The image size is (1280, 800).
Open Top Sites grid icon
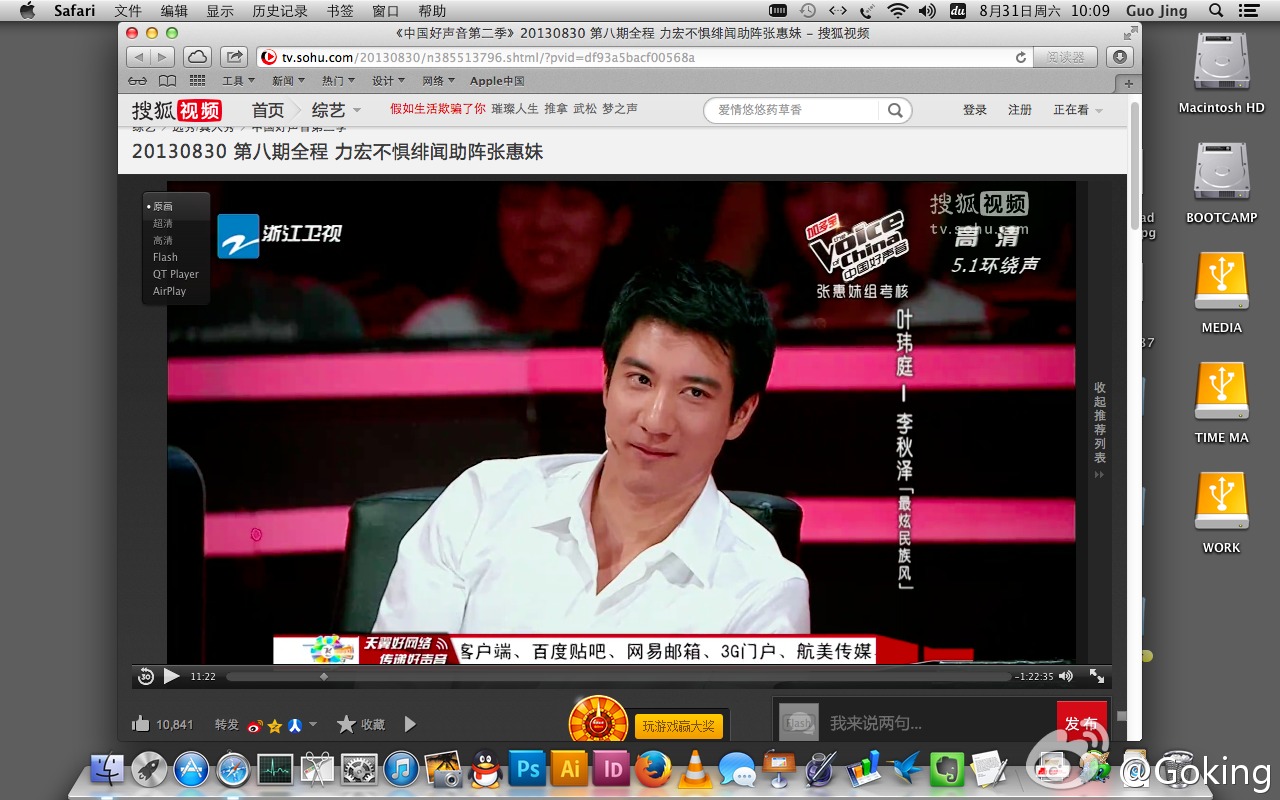tap(197, 81)
